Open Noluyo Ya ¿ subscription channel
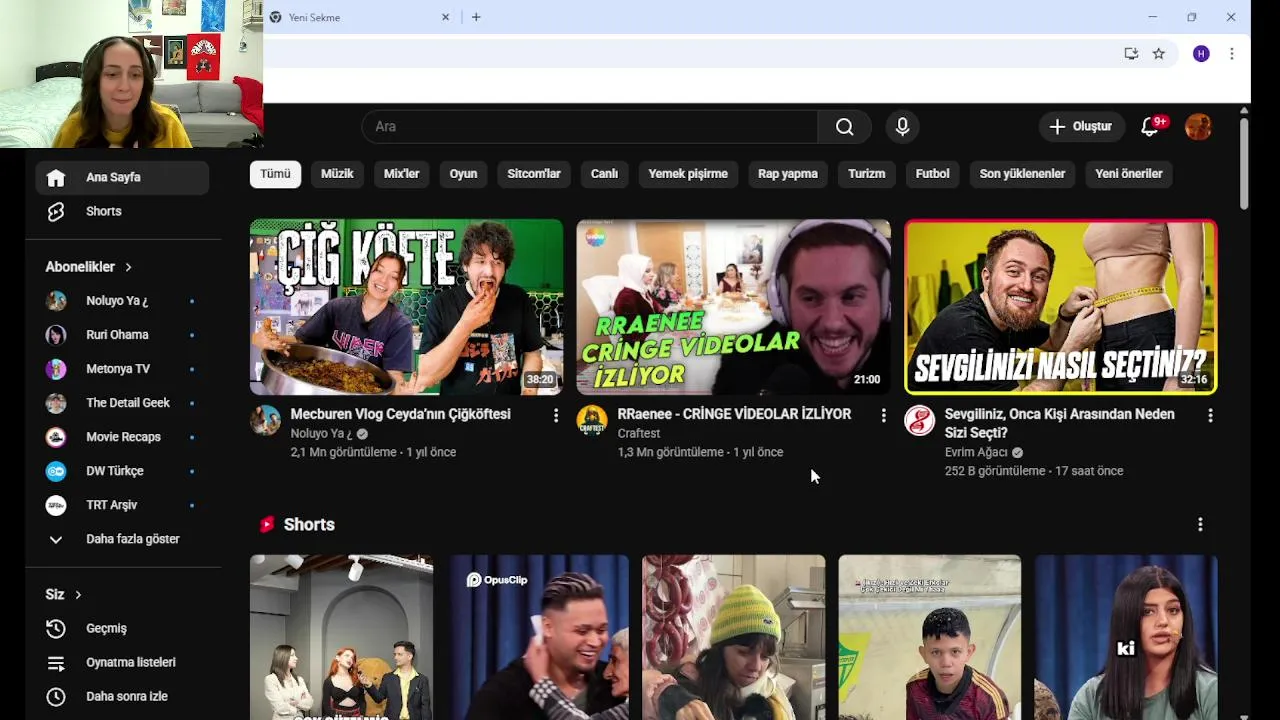 click(x=122, y=301)
